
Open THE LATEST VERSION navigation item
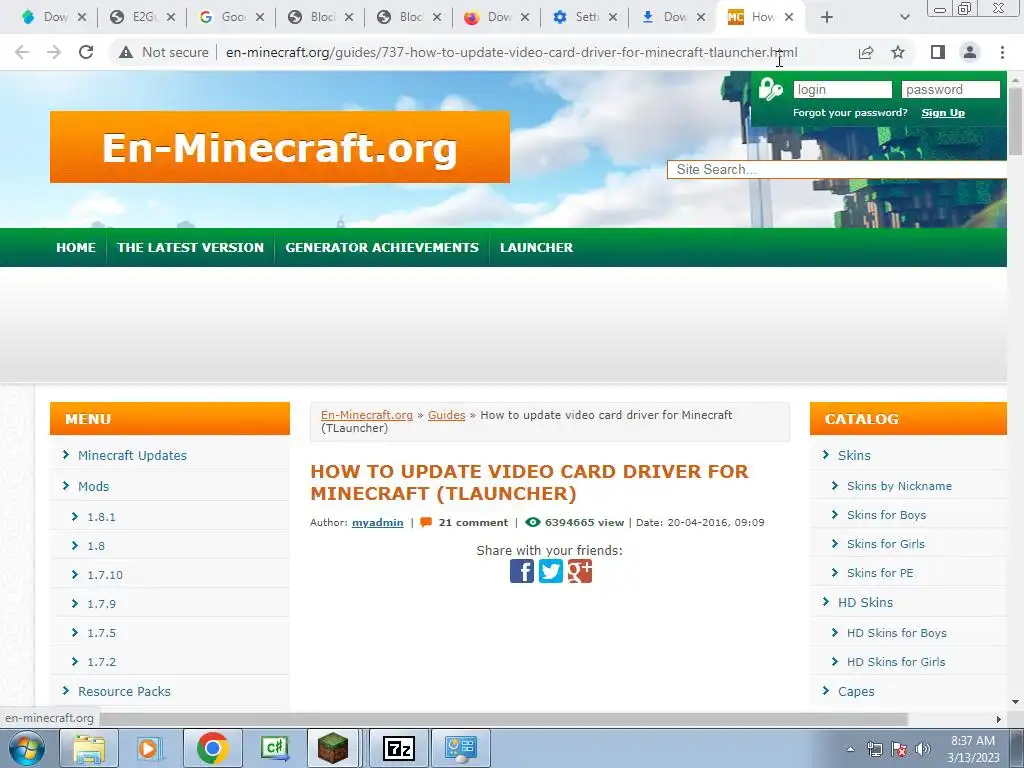pos(190,248)
